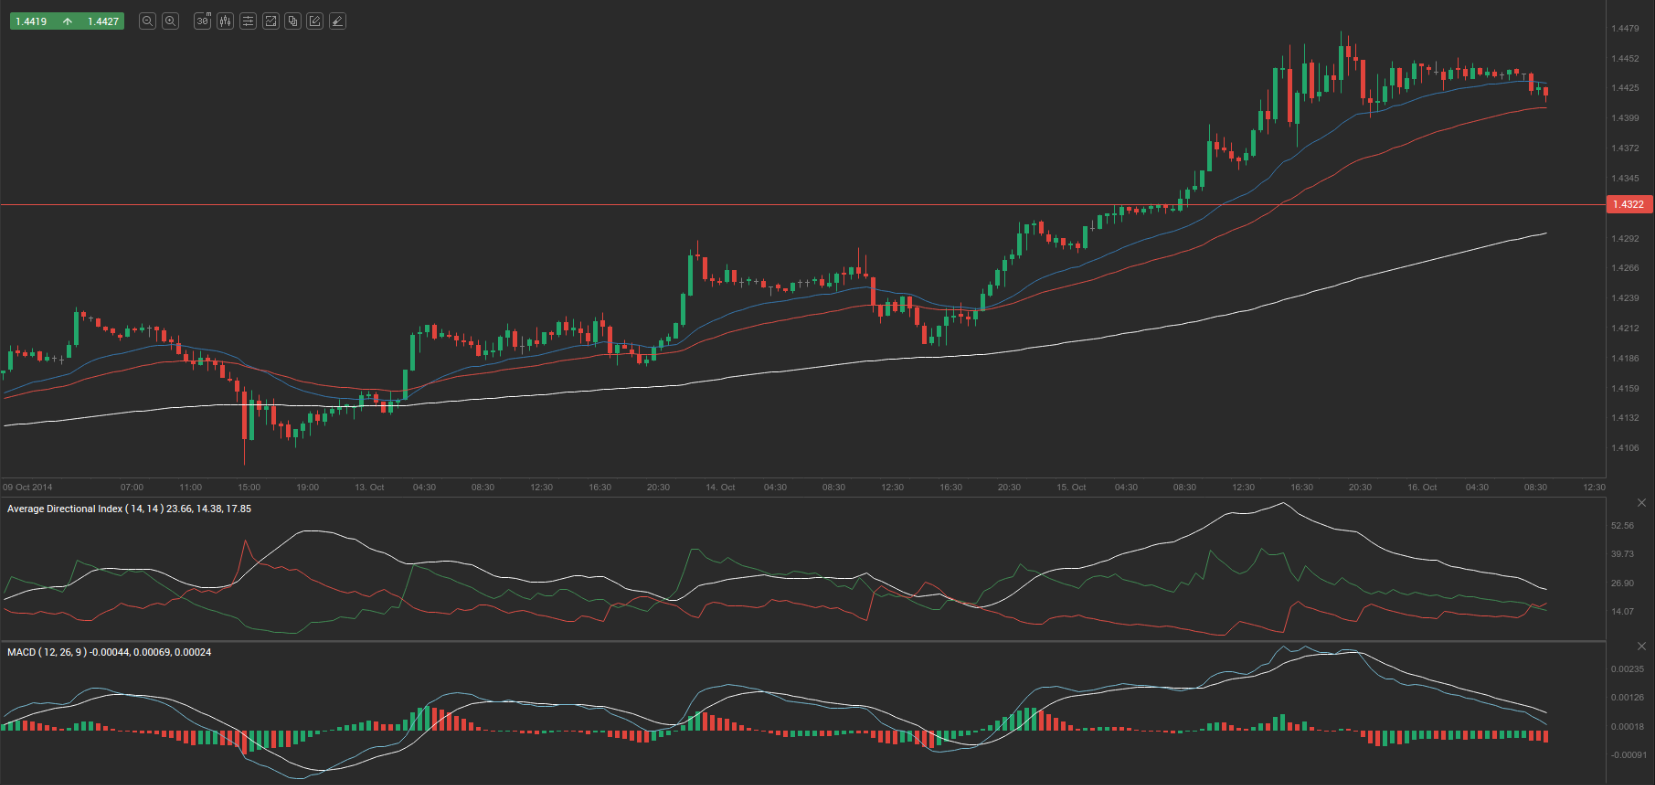This screenshot has height=785, width=1655.
Task: Select the red 1.4322 price level tag
Action: coord(1628,204)
